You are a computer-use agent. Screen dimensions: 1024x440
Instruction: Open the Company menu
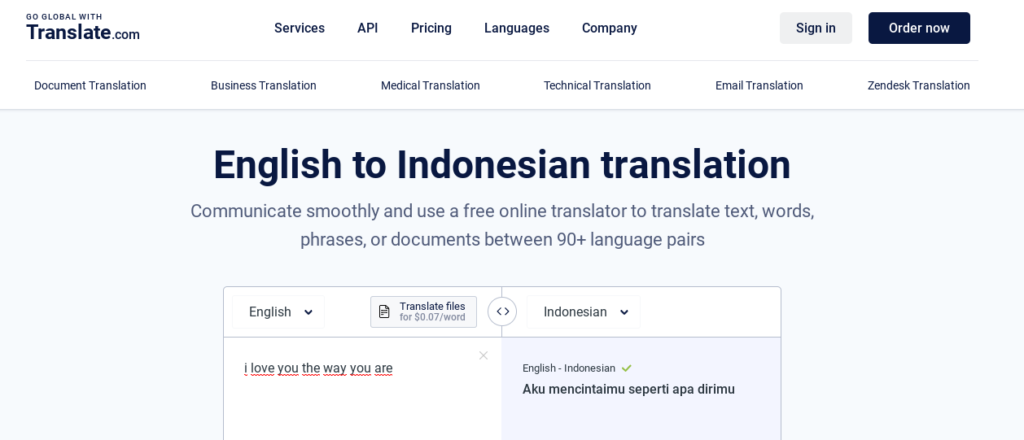pyautogui.click(x=609, y=28)
